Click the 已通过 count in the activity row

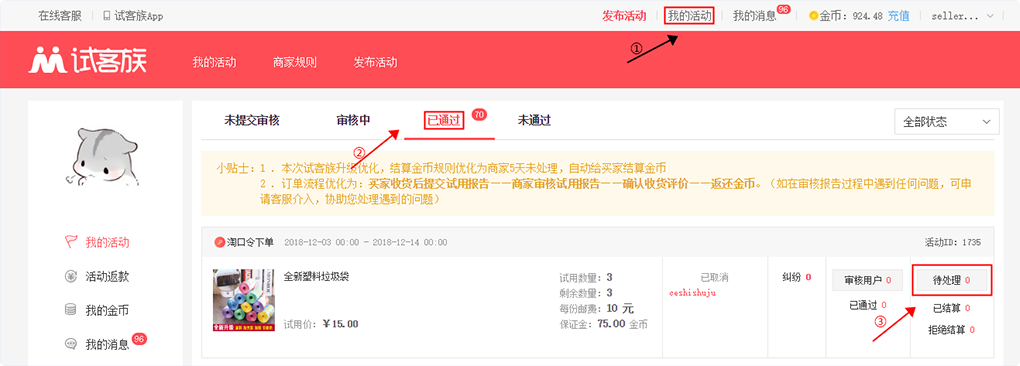click(868, 305)
